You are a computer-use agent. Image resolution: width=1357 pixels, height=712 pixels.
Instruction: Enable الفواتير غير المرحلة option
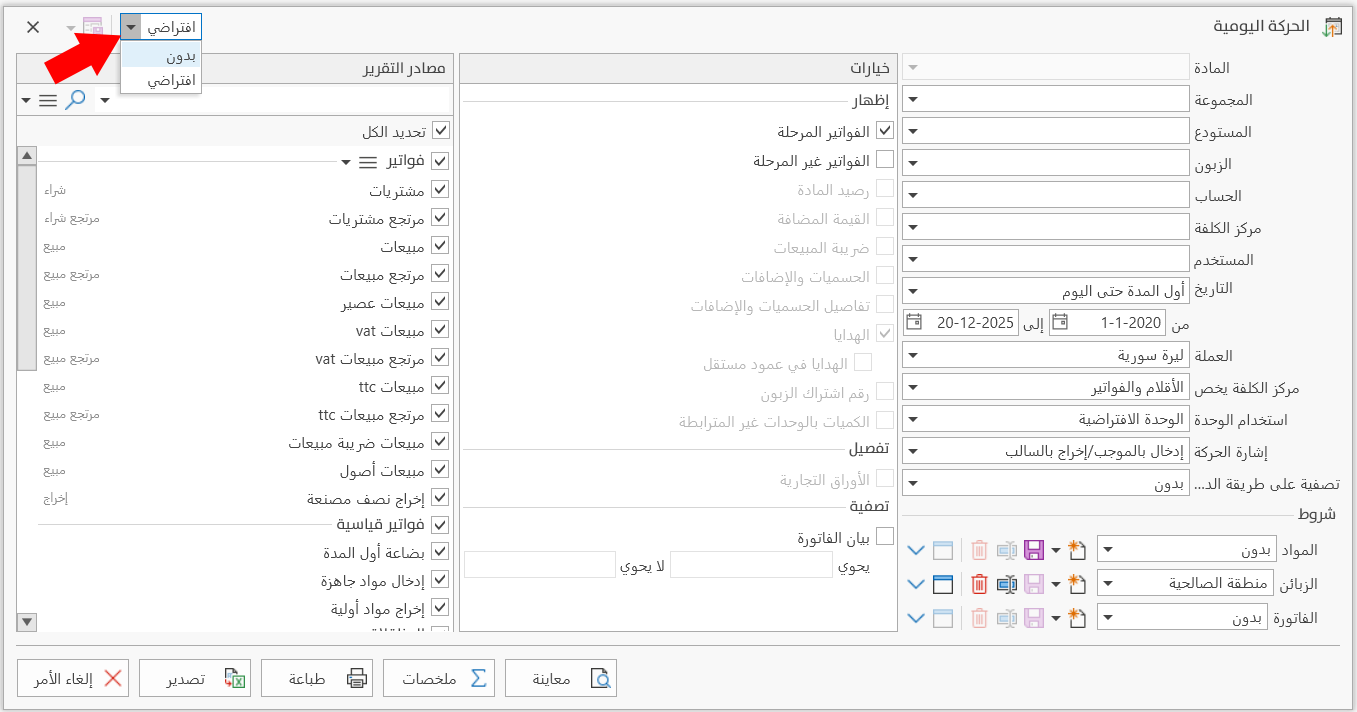click(885, 158)
